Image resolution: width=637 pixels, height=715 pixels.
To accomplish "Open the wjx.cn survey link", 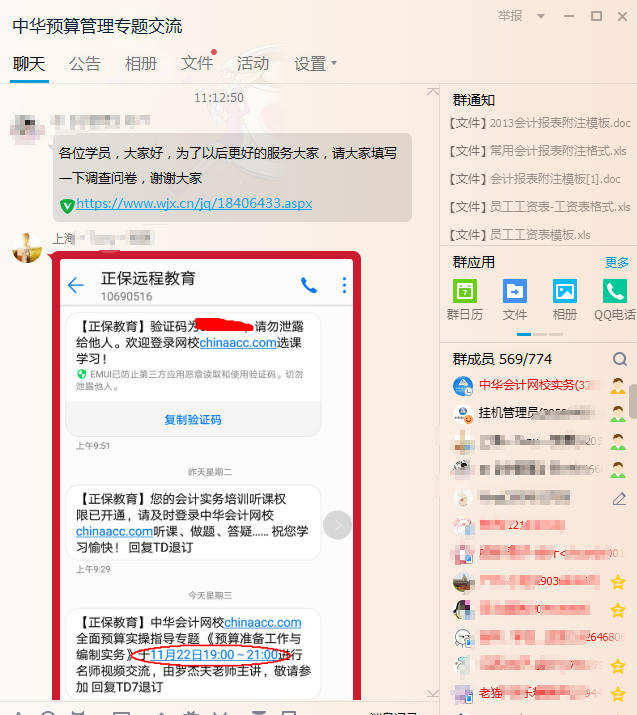I will tap(194, 203).
